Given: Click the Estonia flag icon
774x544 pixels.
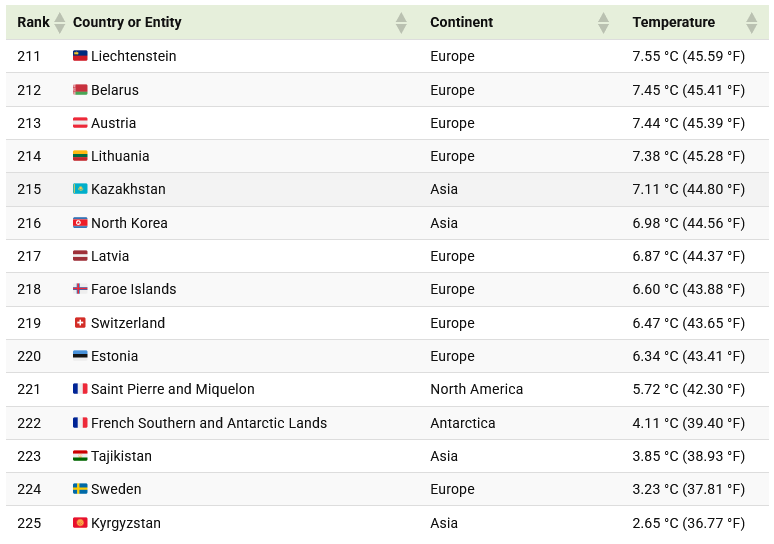Looking at the screenshot, I should pos(80,356).
